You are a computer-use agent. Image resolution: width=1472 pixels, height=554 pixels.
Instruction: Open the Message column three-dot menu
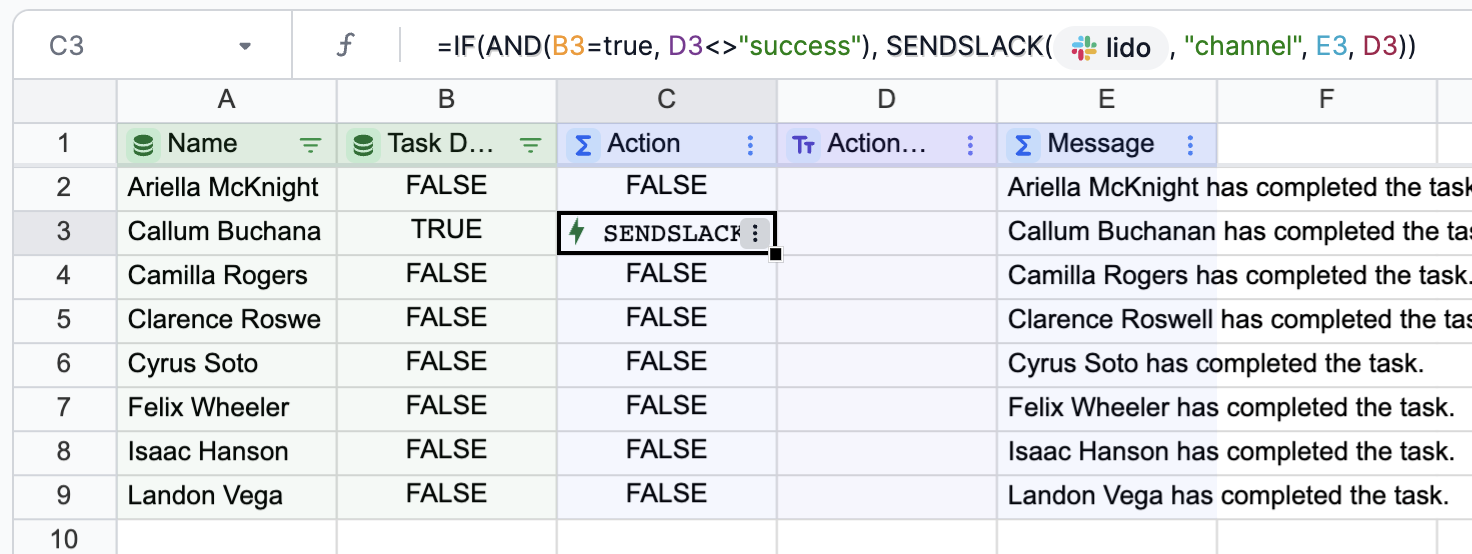[x=1190, y=145]
